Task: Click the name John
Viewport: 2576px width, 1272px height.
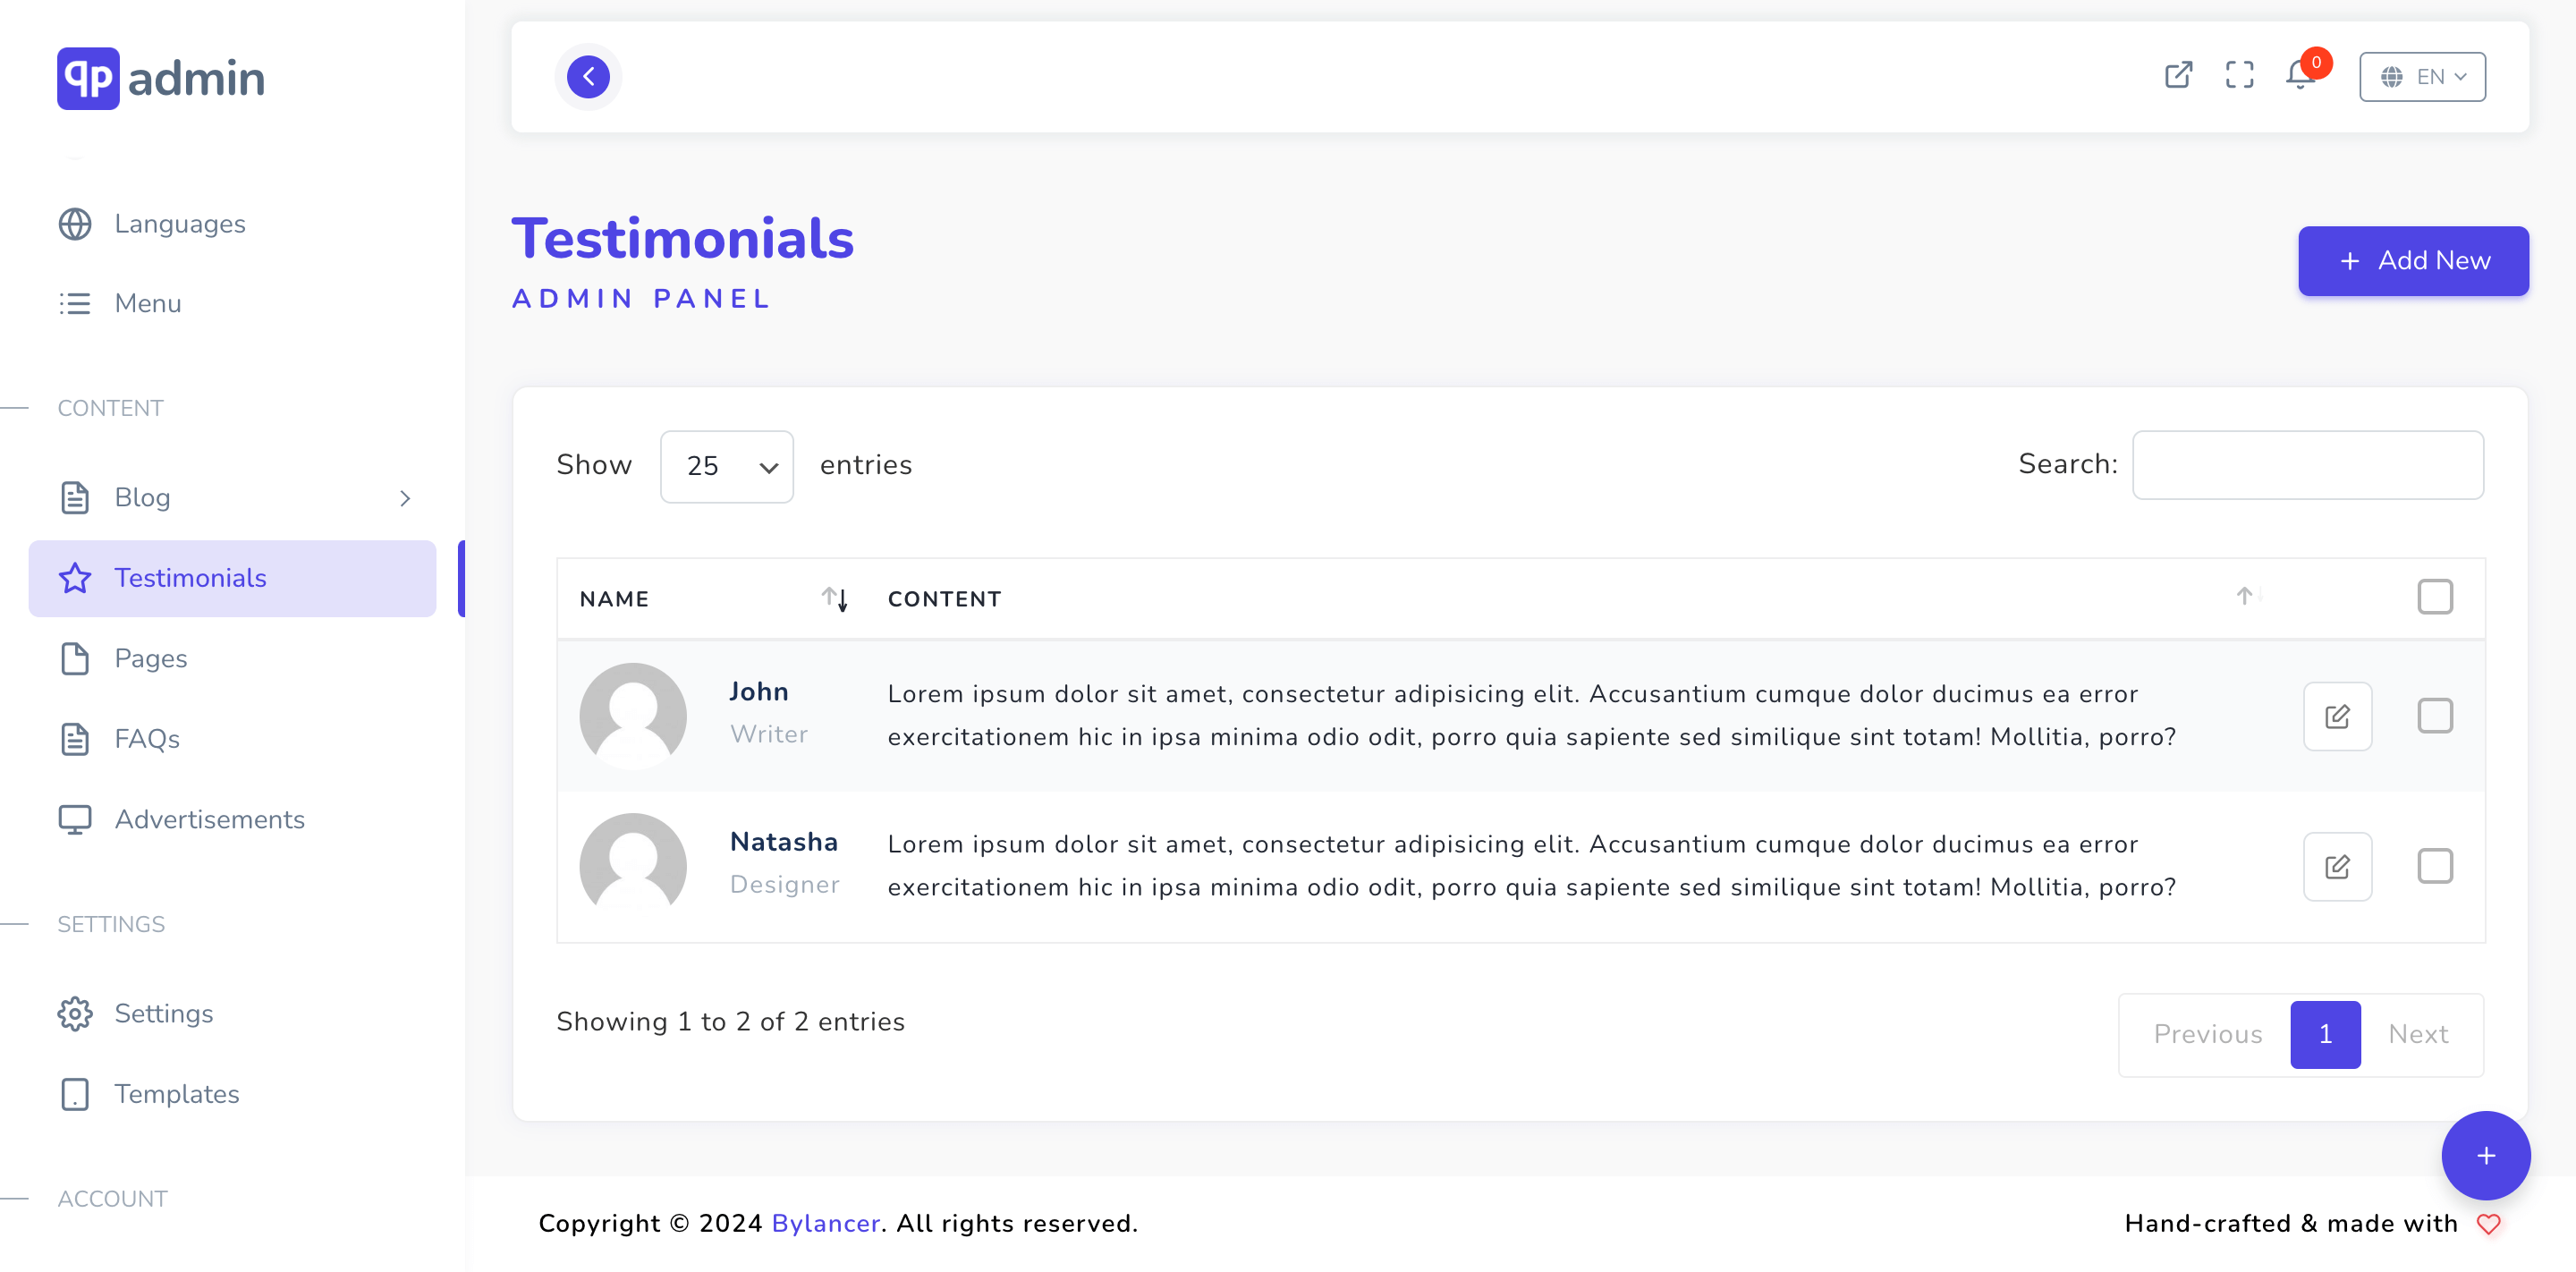Action: 758,692
